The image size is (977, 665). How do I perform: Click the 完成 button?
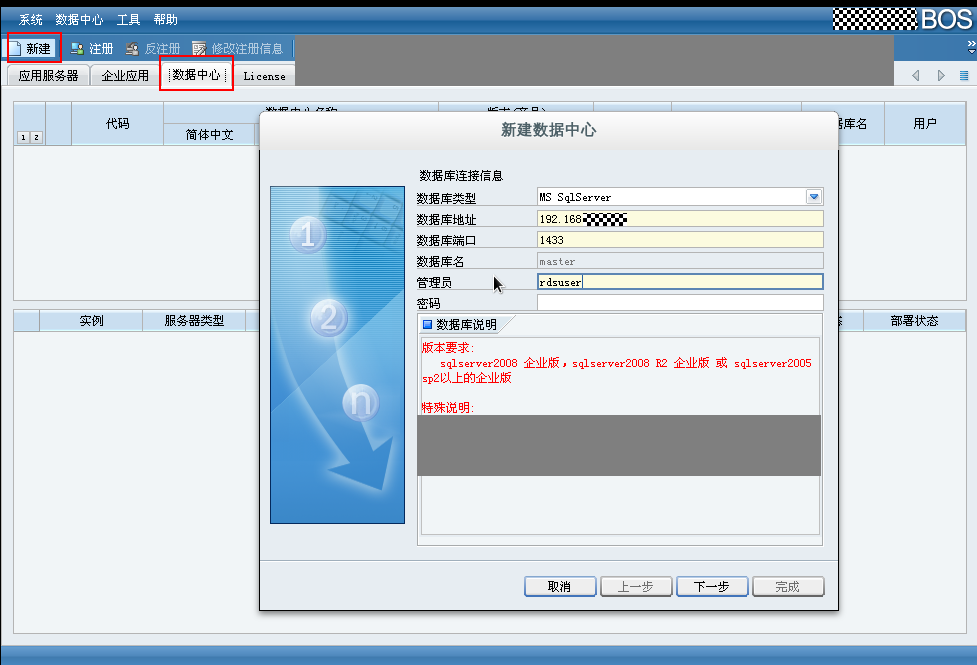click(x=788, y=586)
